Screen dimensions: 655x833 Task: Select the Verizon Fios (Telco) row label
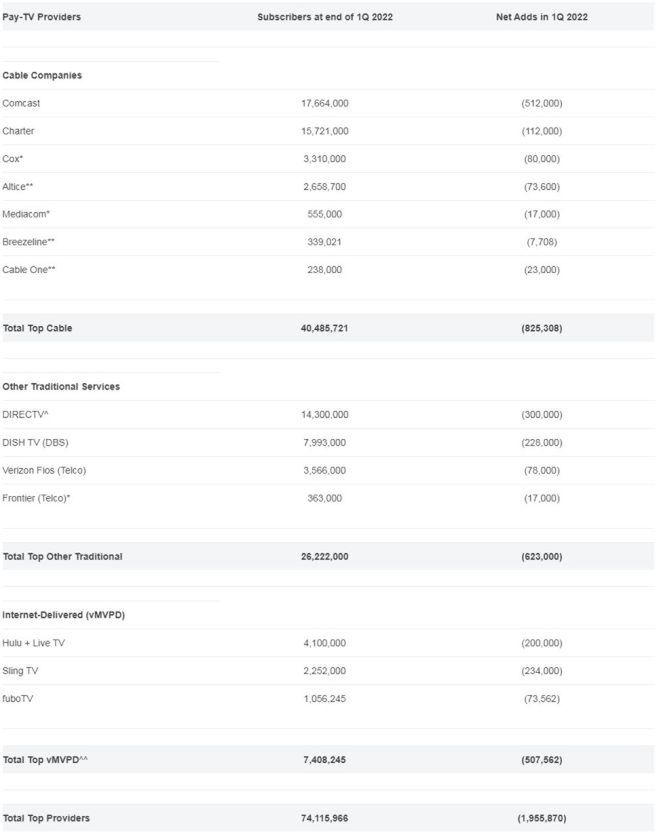tap(44, 470)
